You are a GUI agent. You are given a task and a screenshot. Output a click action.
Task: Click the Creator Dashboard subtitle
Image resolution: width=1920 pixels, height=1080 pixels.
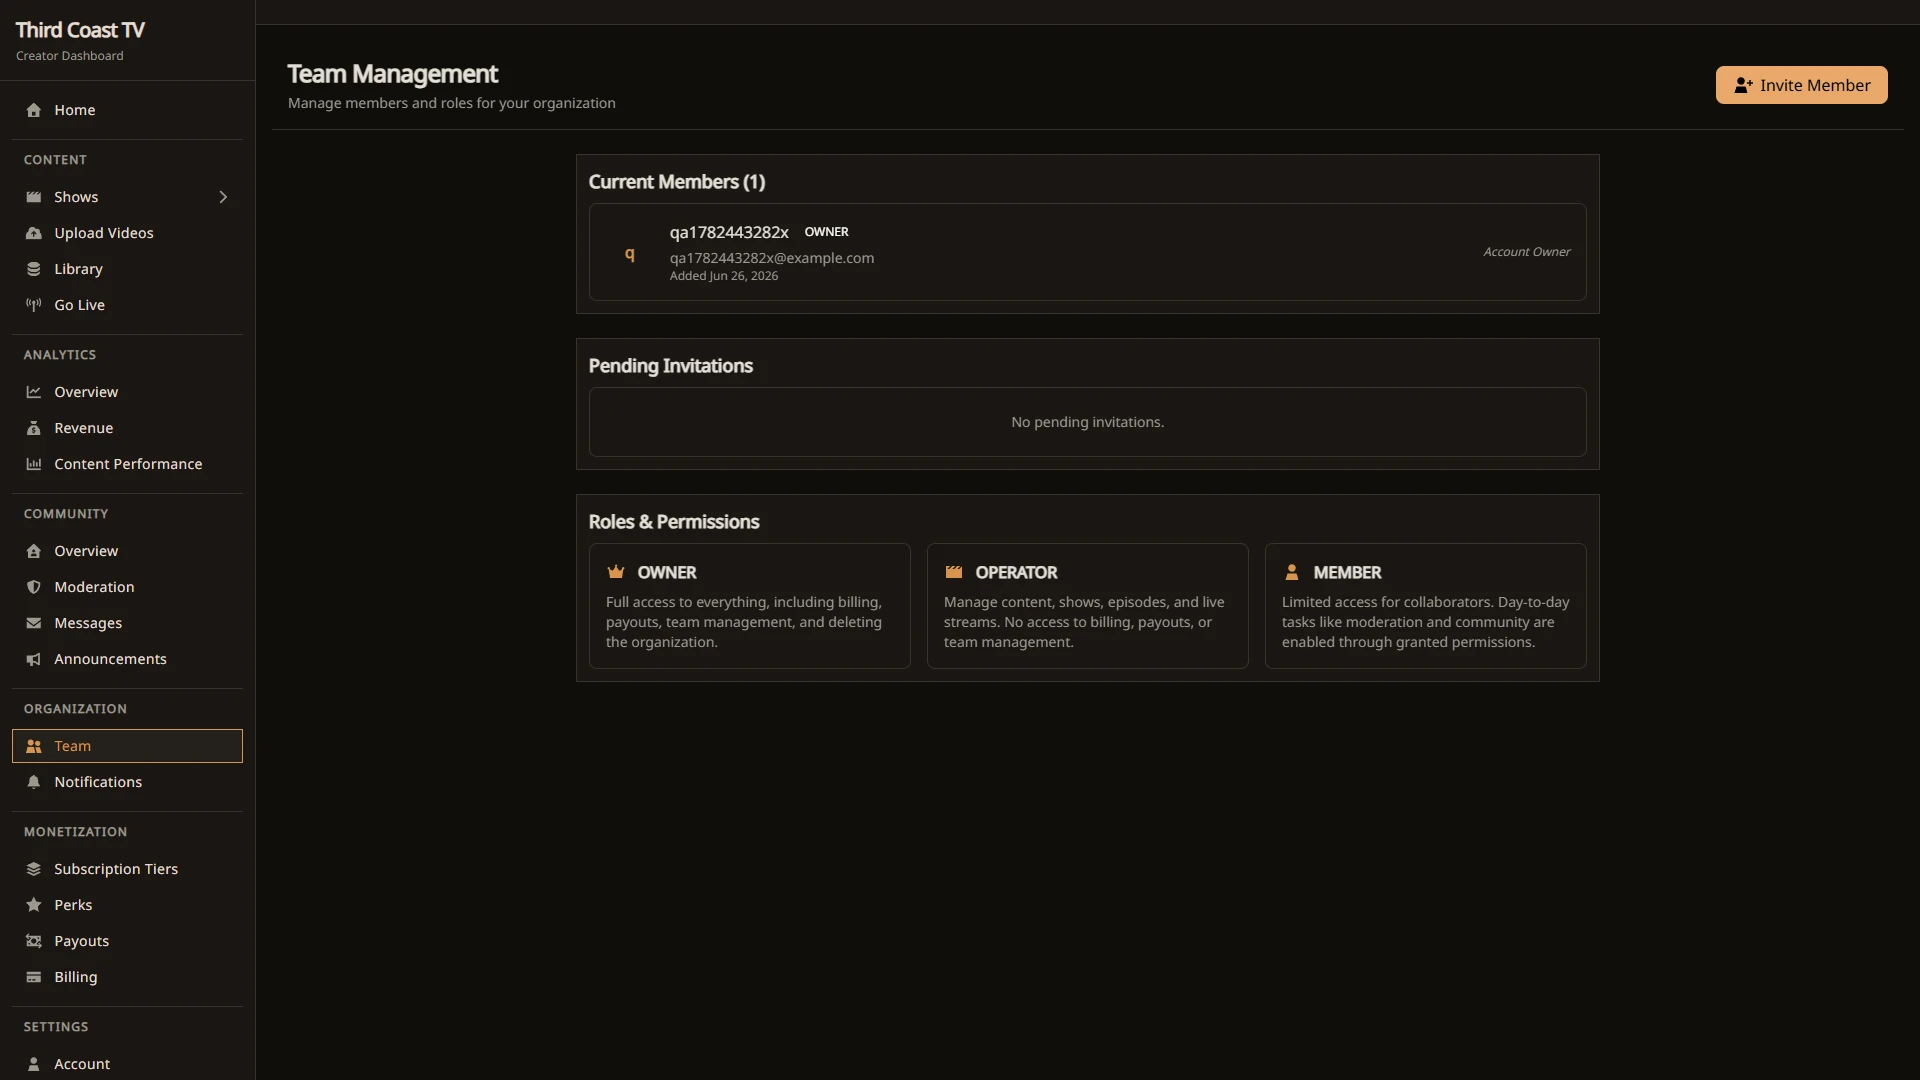(70, 56)
